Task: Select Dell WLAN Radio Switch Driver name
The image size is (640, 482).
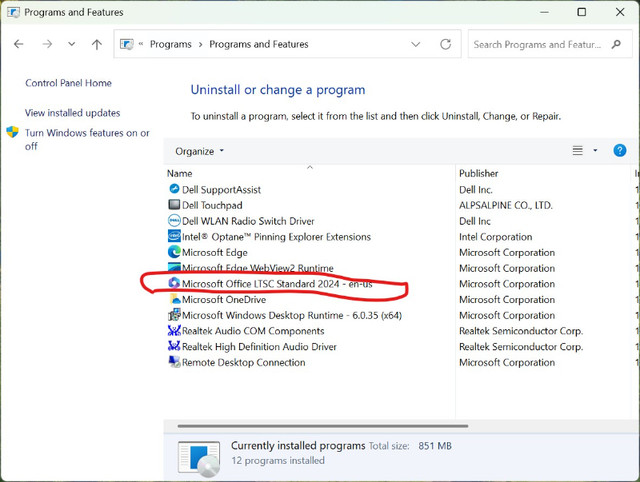Action: pyautogui.click(x=248, y=221)
